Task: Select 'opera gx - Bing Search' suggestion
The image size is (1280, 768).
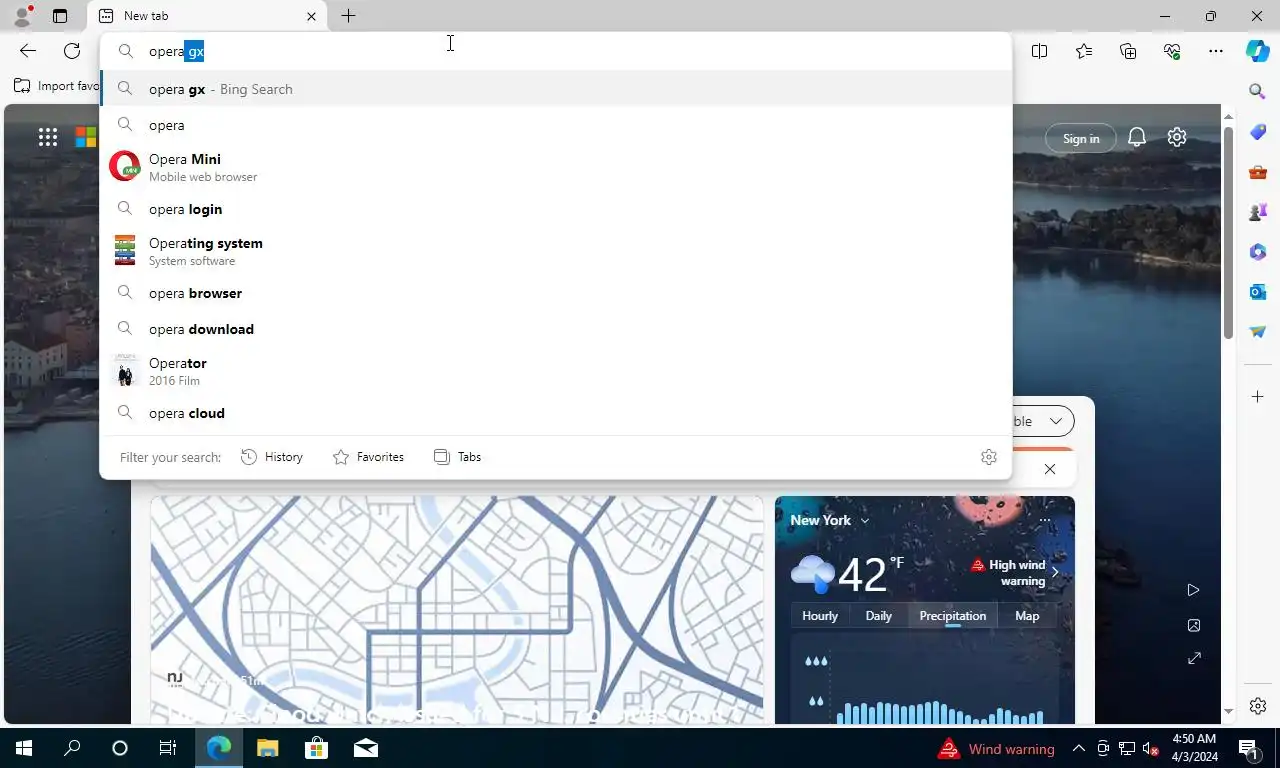Action: tap(556, 89)
